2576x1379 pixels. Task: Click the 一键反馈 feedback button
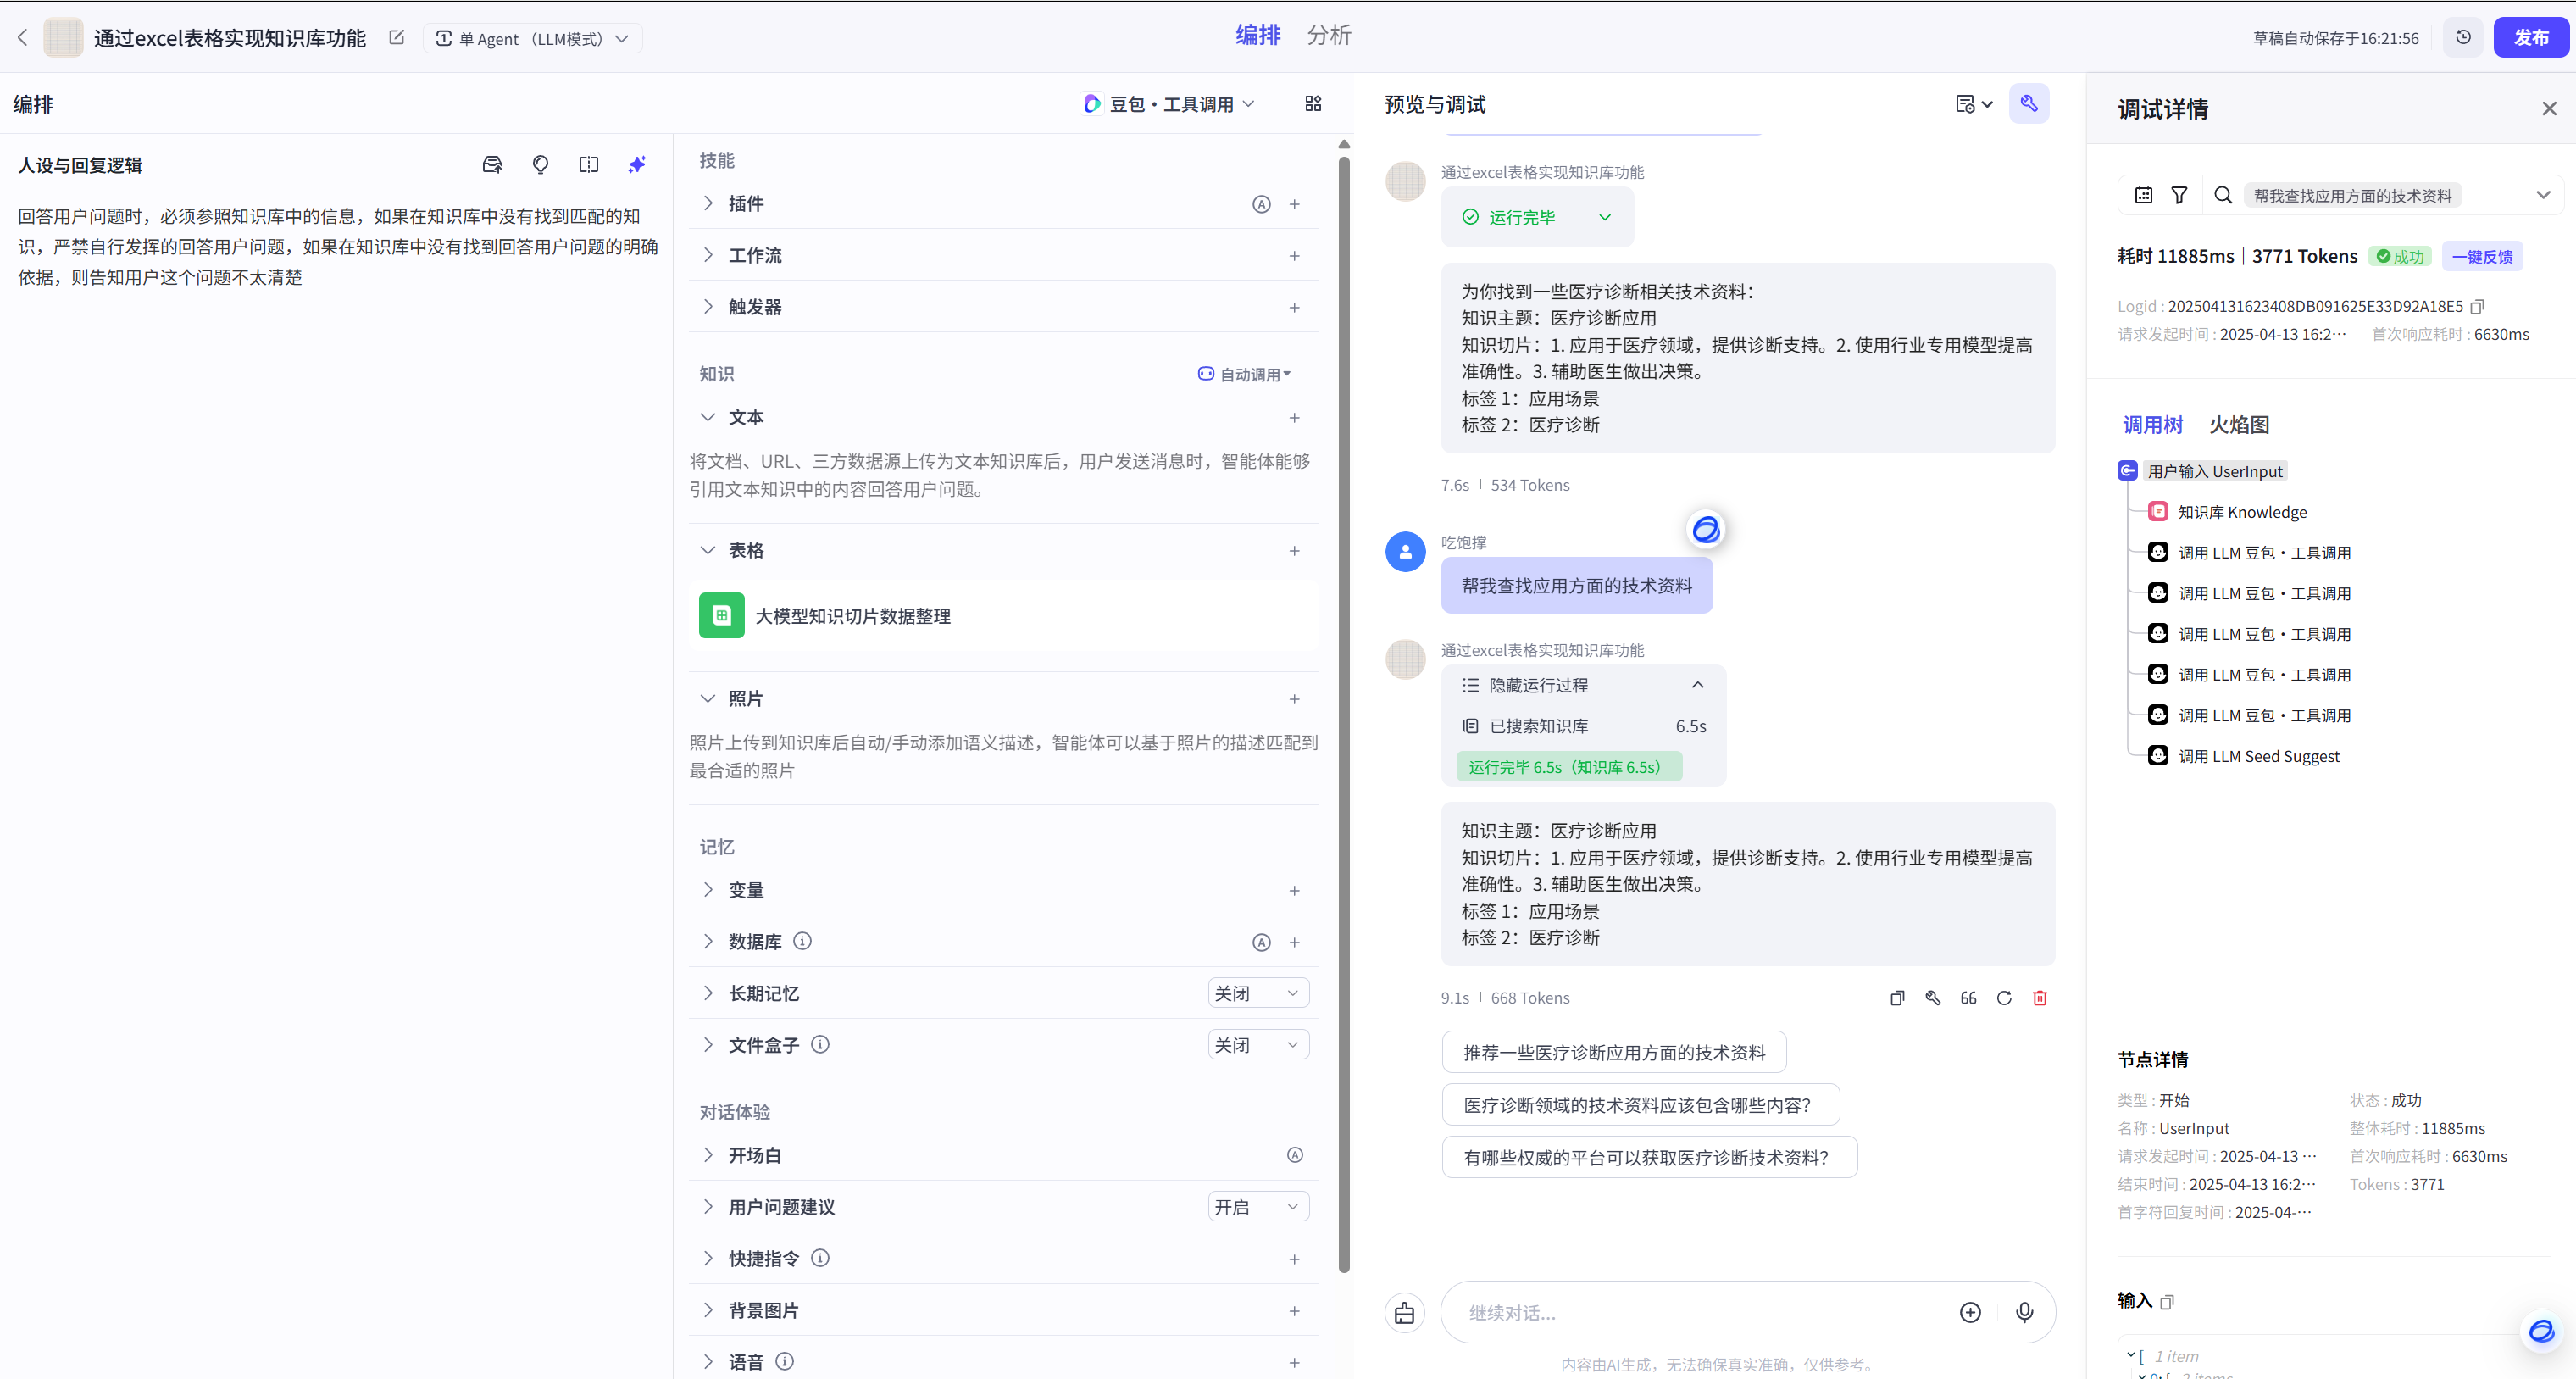coord(2482,257)
